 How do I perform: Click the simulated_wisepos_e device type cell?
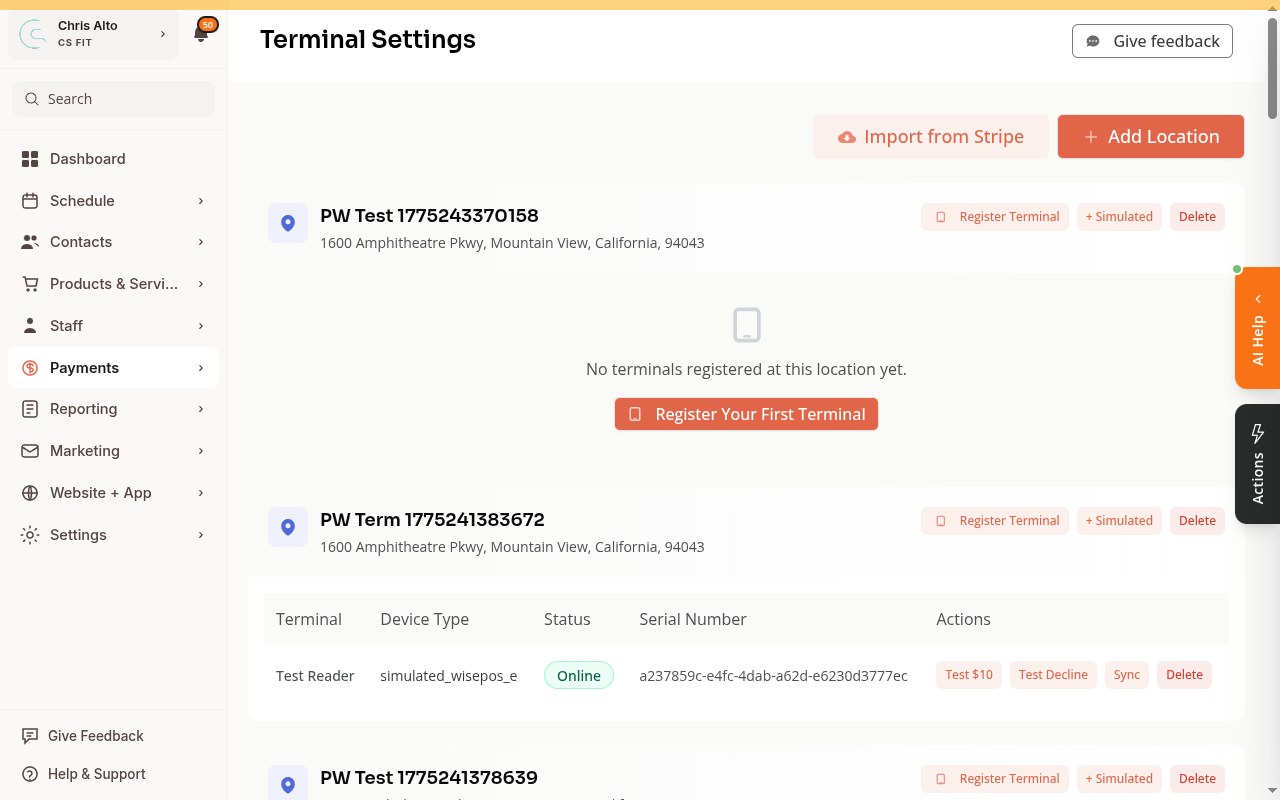(449, 676)
